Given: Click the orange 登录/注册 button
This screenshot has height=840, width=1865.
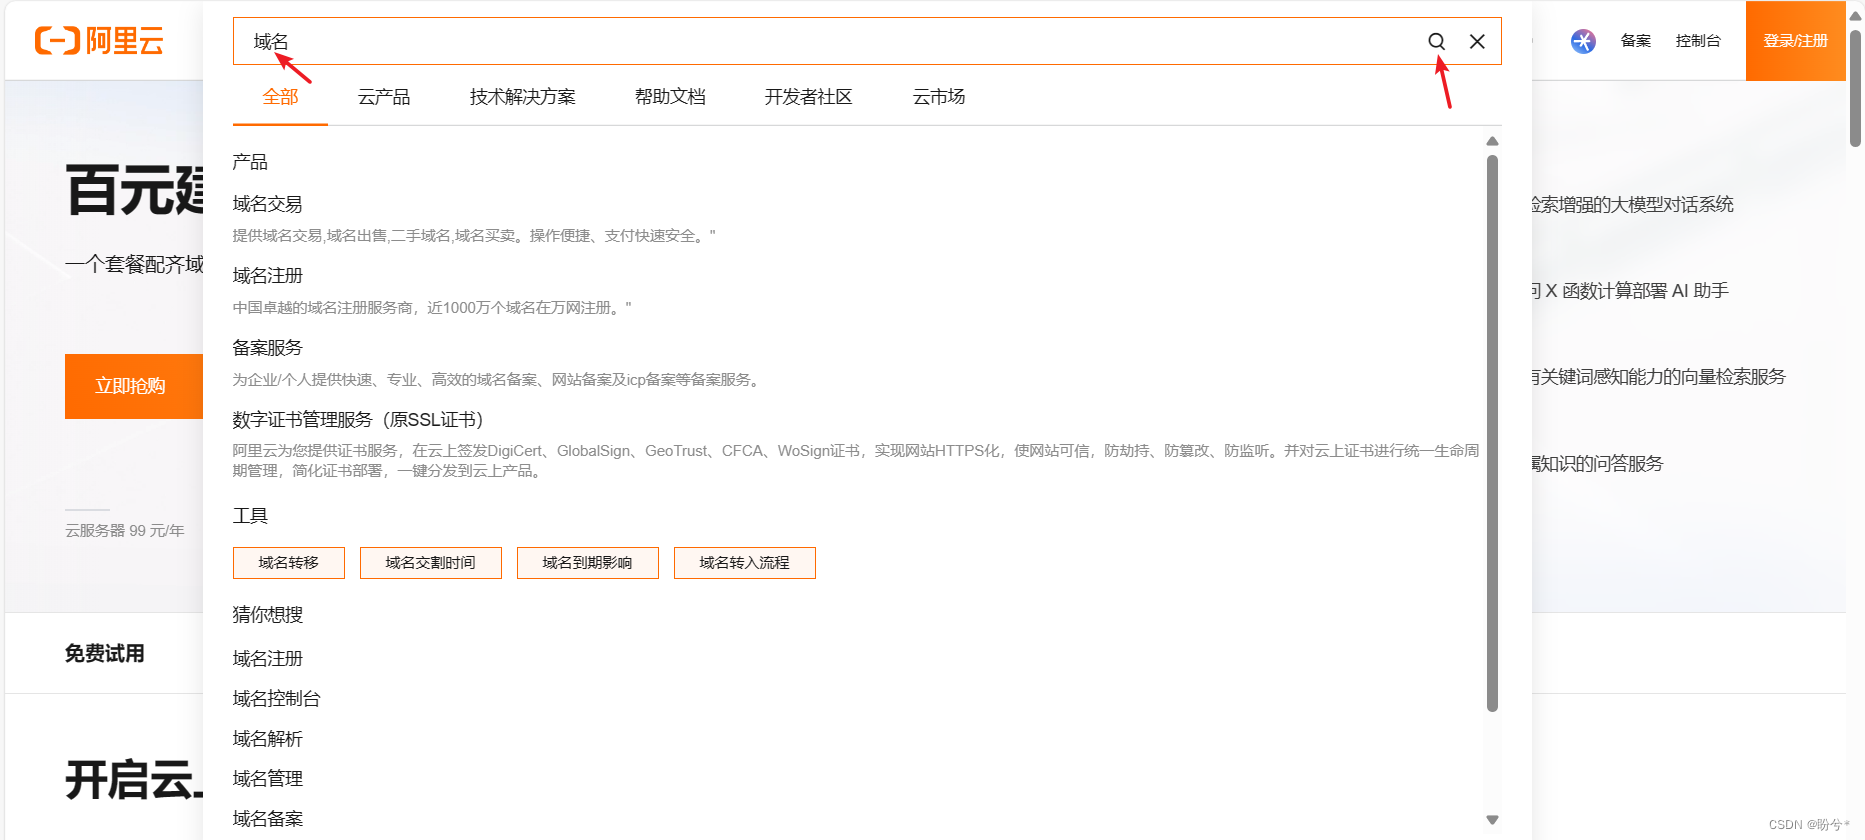Looking at the screenshot, I should pos(1796,41).
